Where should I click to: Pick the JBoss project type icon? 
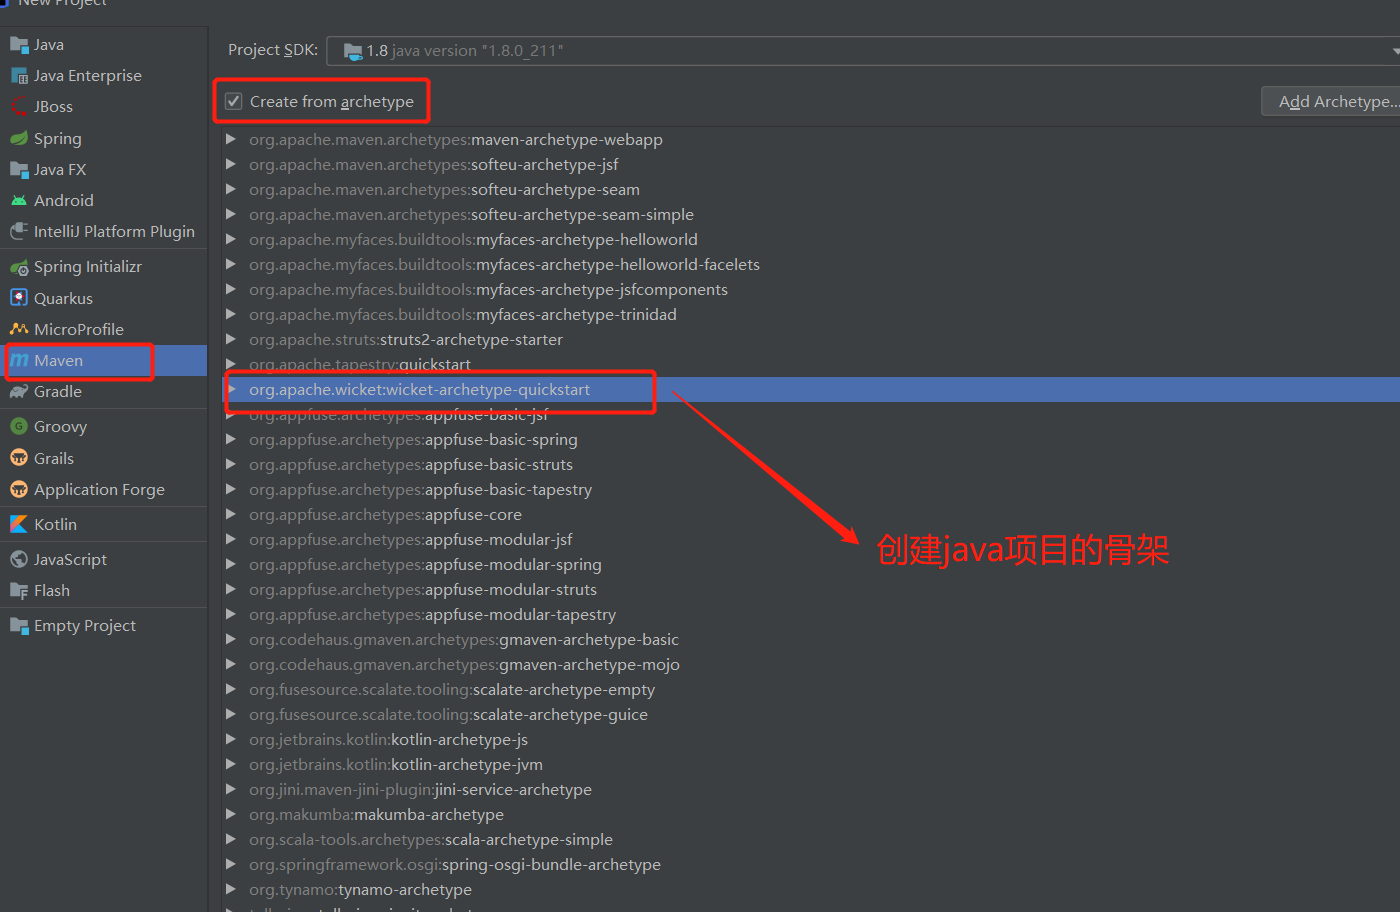click(x=19, y=107)
